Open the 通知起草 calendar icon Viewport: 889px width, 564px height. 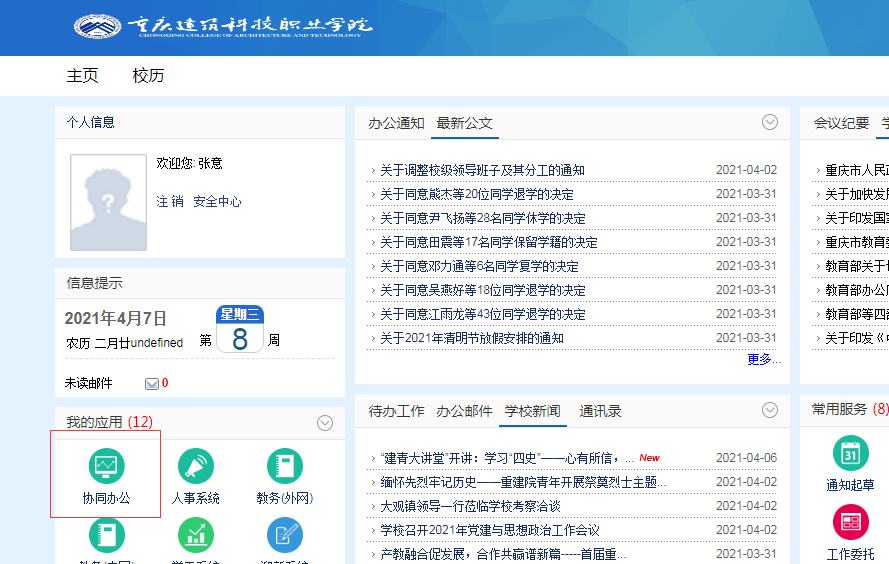click(x=850, y=453)
